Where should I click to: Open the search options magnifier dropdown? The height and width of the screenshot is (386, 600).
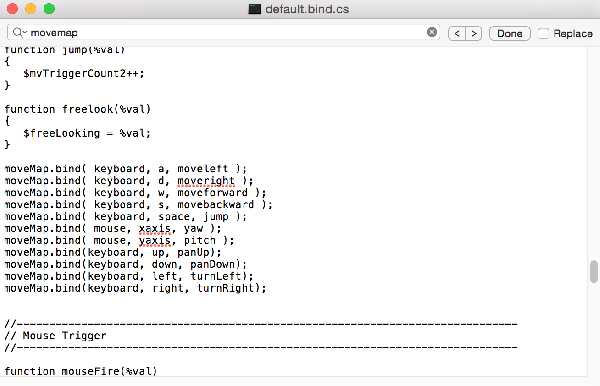19,33
